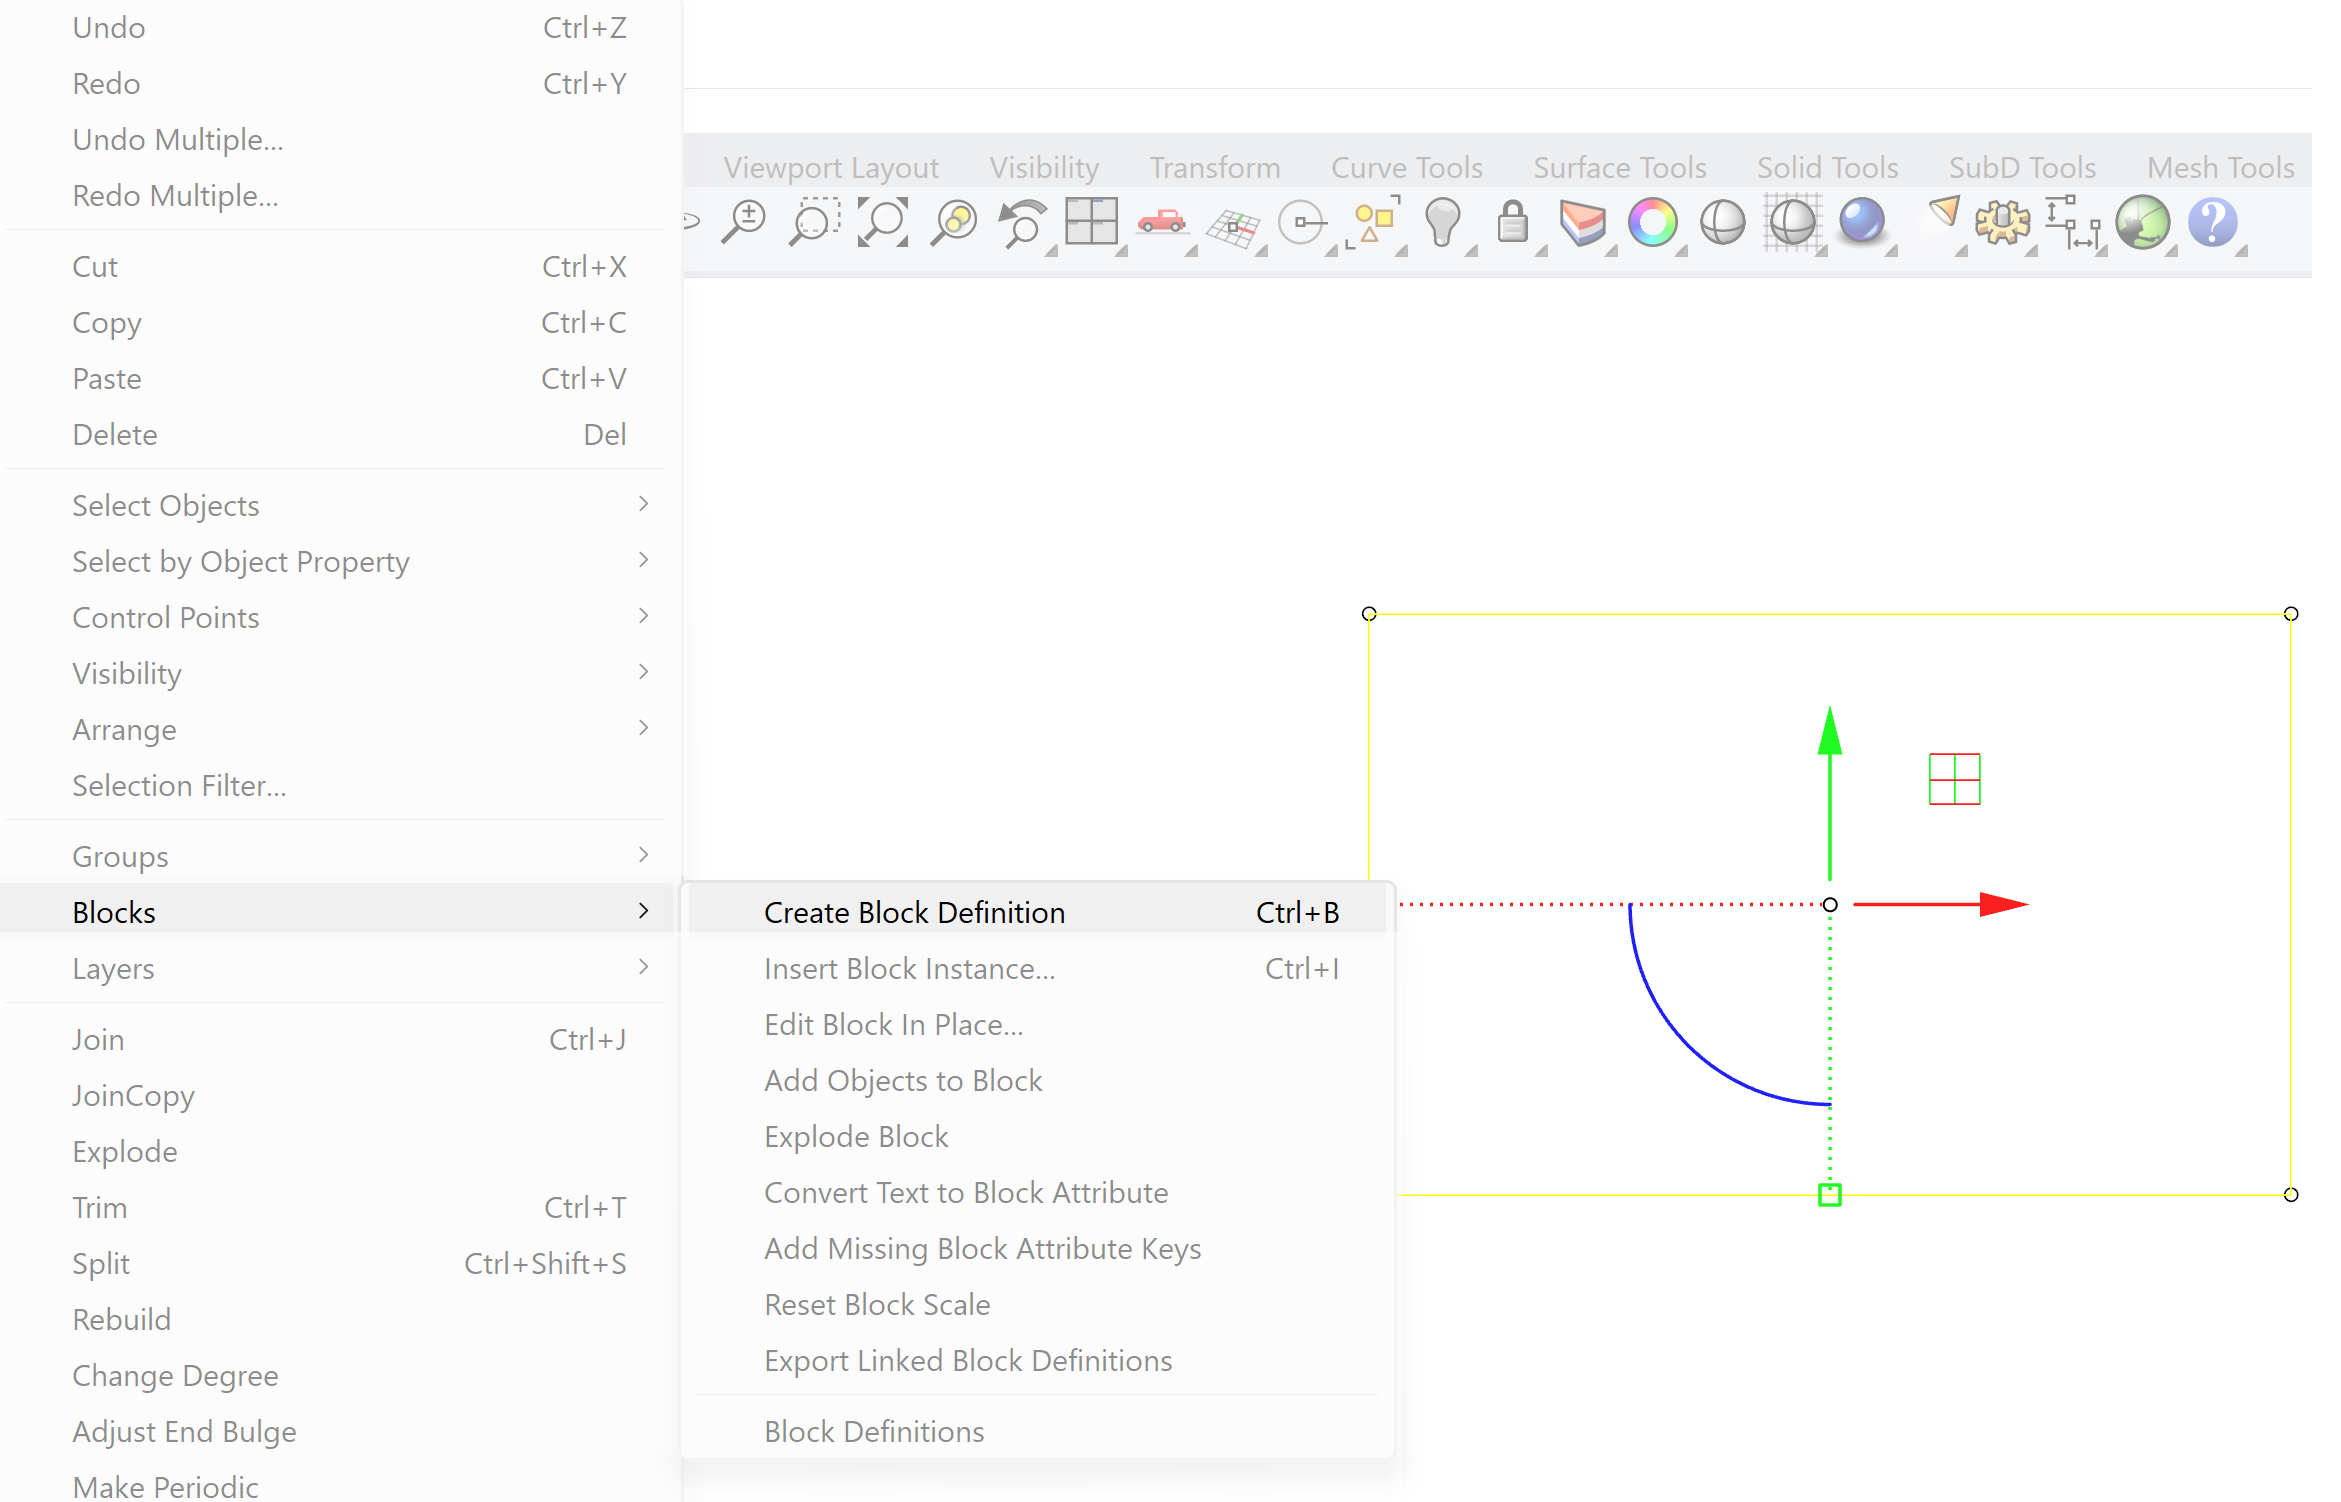2341x1502 pixels.
Task: Click the red gumball X-axis arrow
Action: pyautogui.click(x=2002, y=904)
